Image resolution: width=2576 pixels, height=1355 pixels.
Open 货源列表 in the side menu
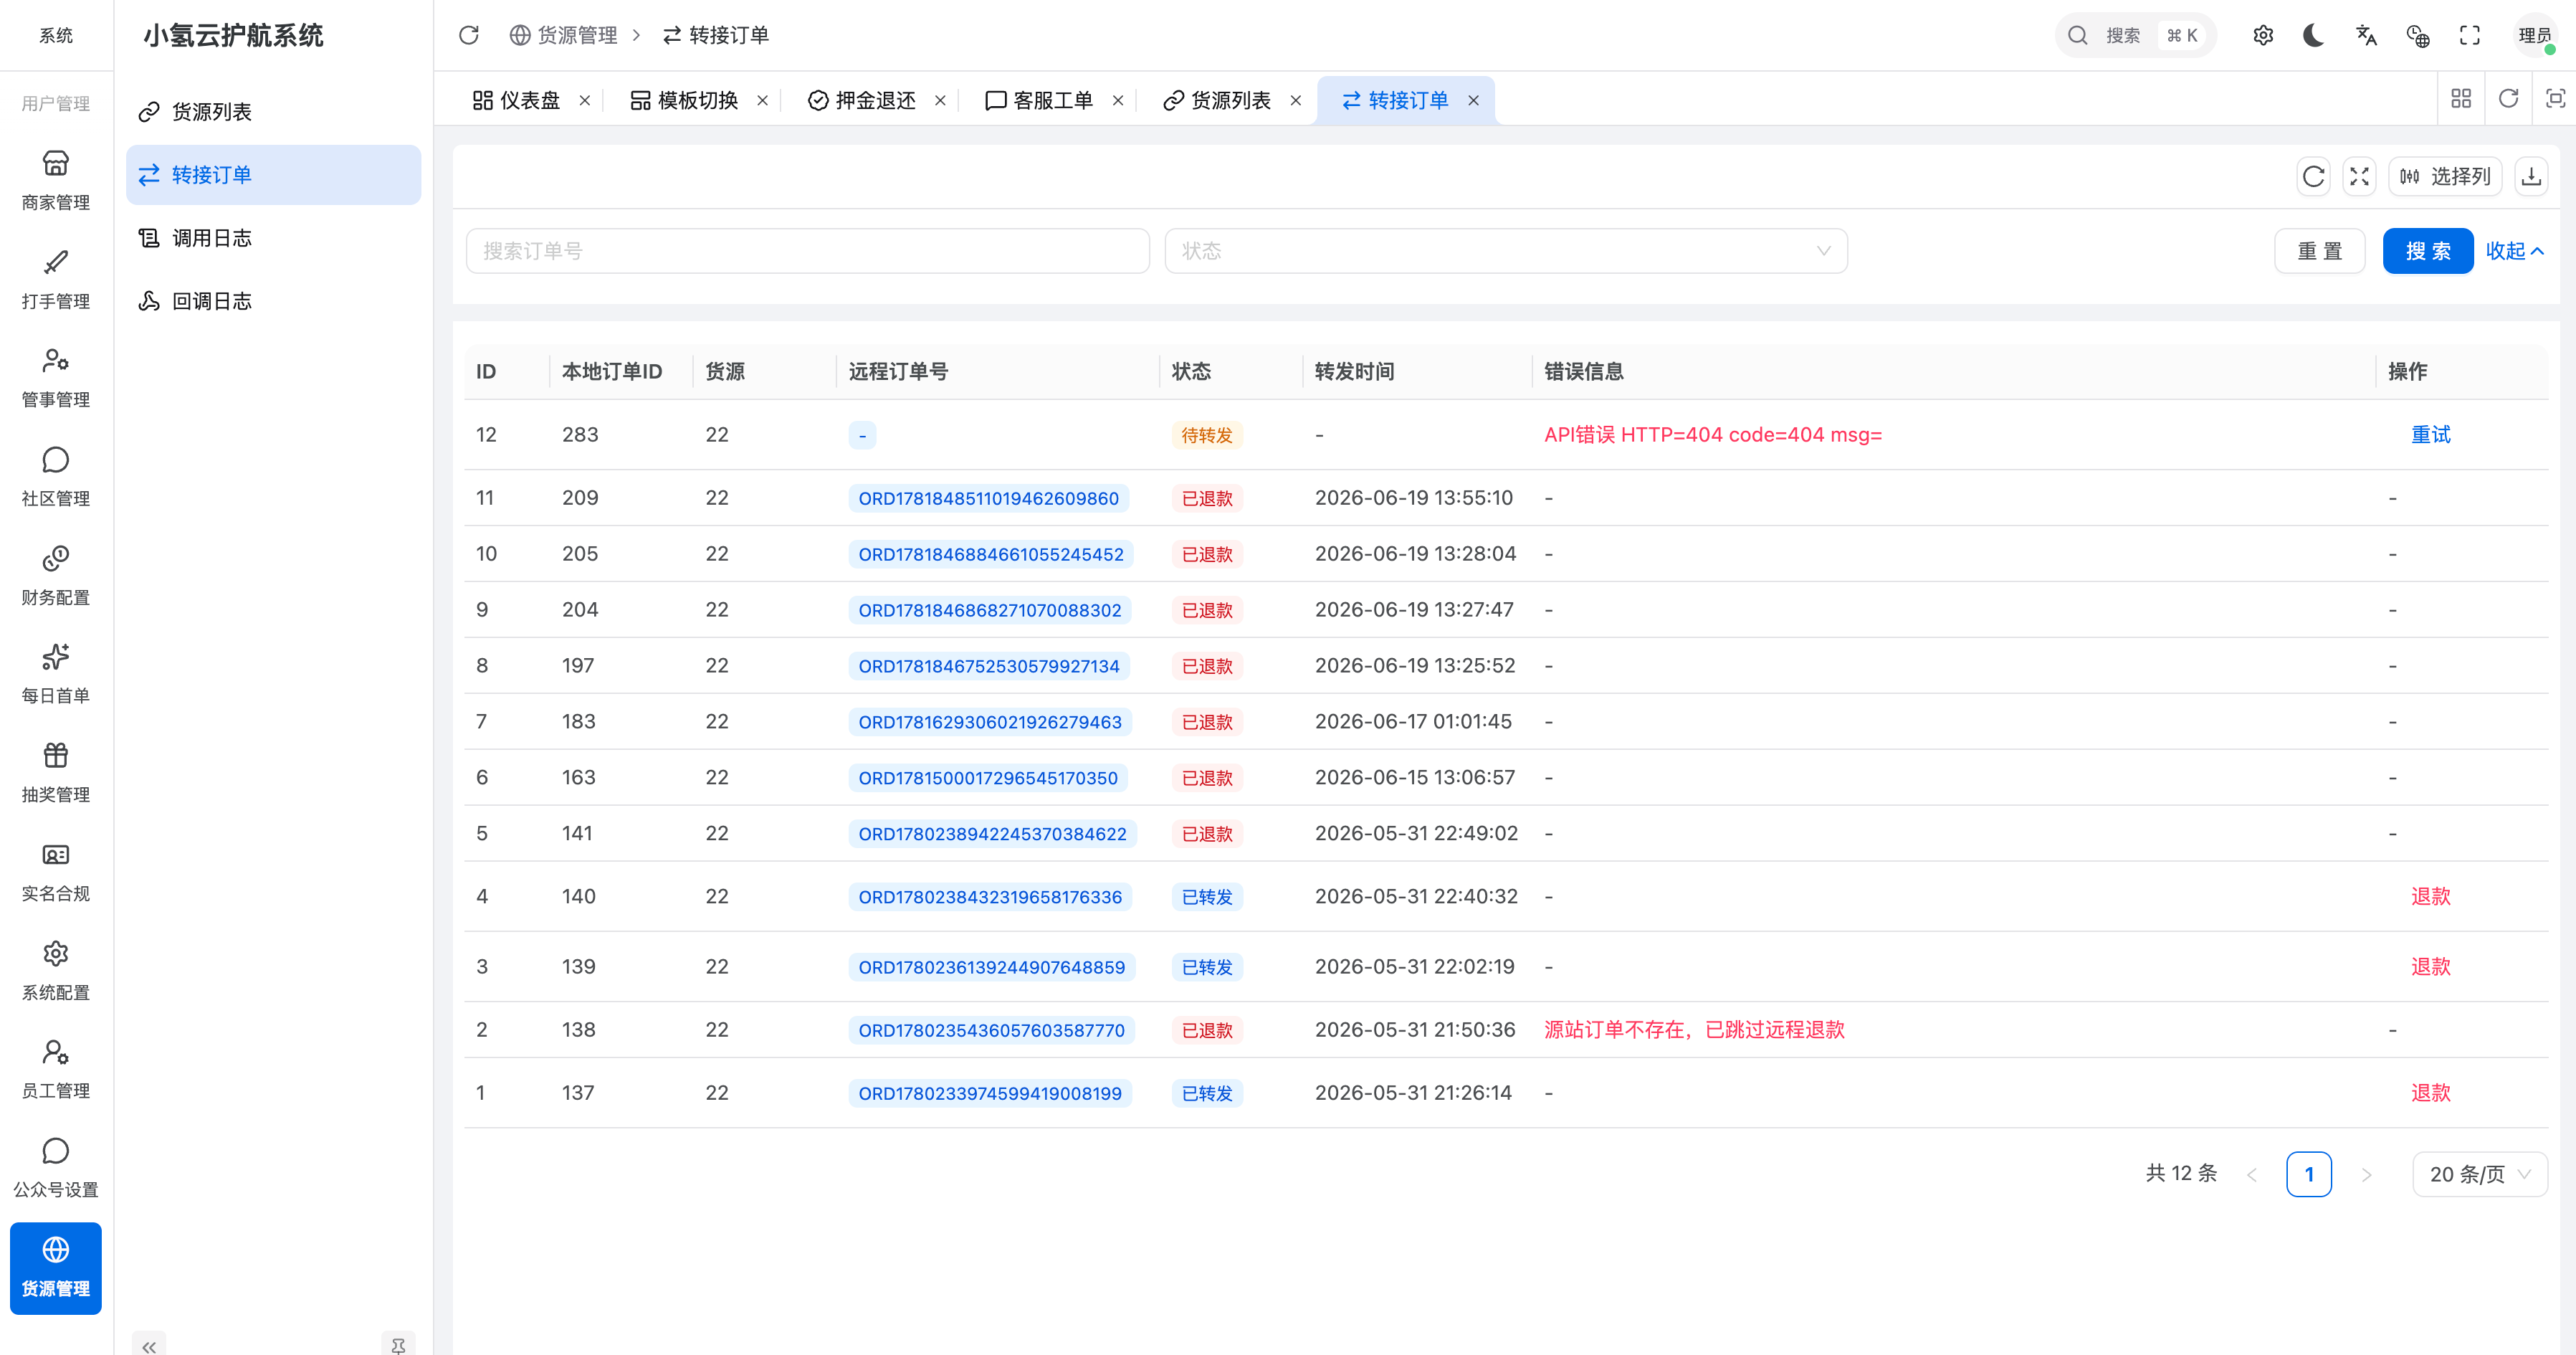tap(273, 112)
